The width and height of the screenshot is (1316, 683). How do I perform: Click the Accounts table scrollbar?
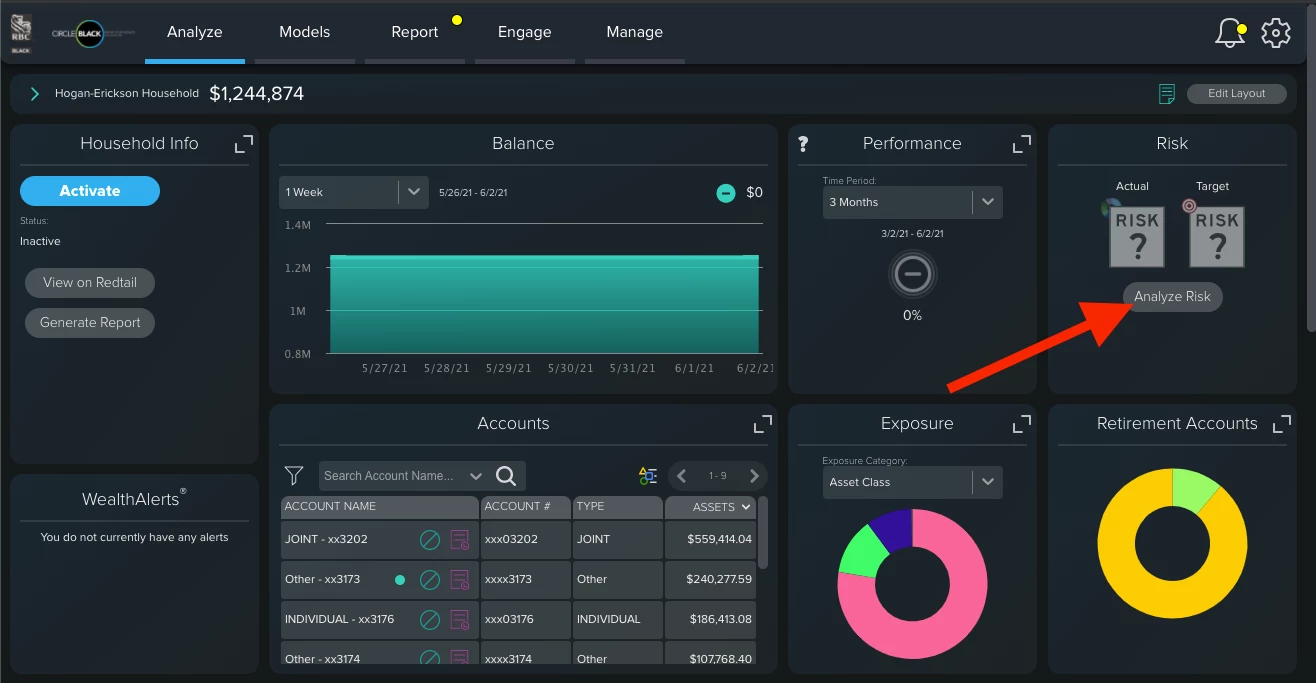pyautogui.click(x=763, y=532)
